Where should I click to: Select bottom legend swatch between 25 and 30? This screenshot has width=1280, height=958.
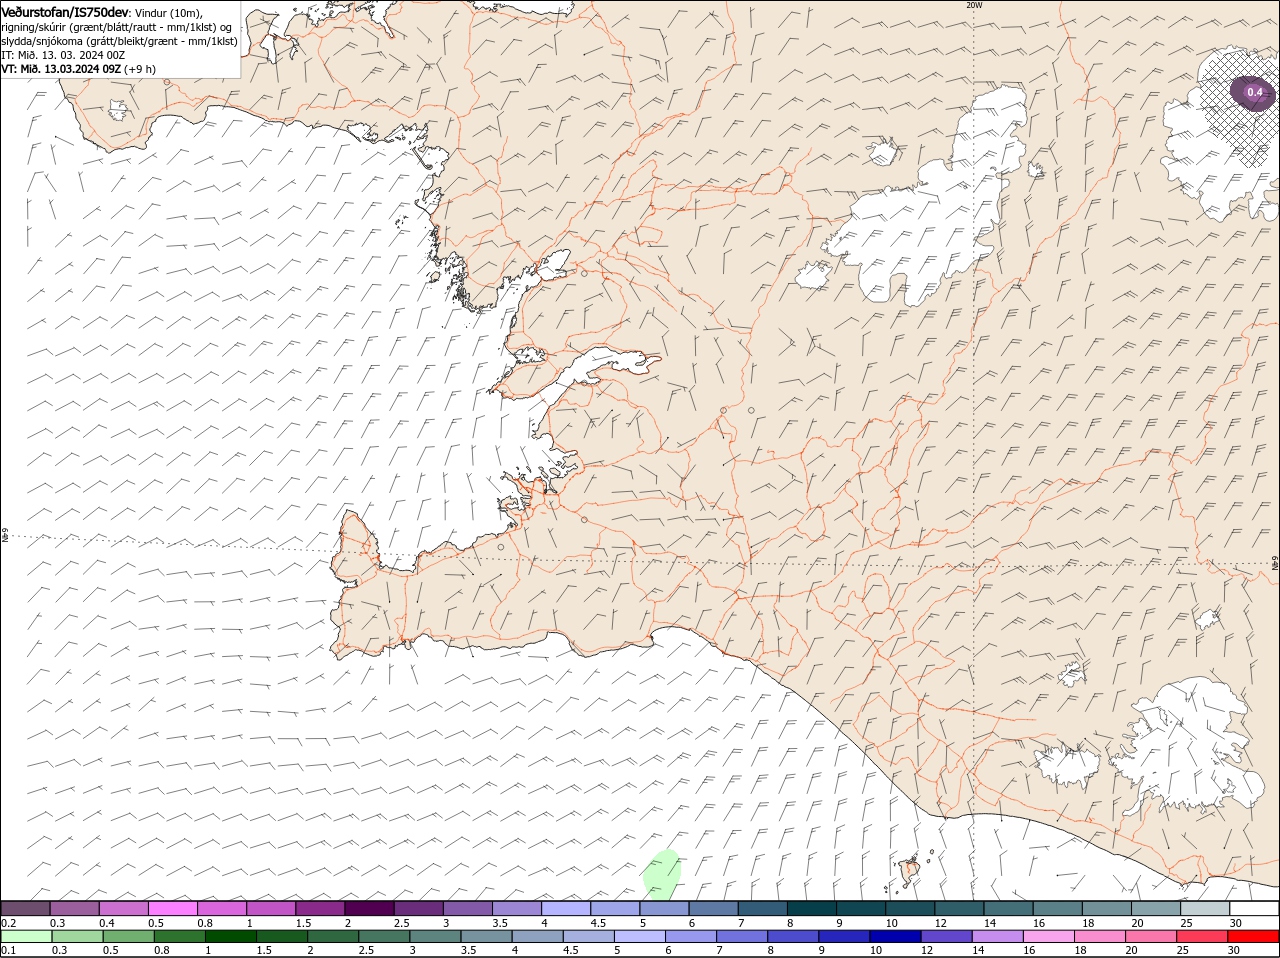[x=1203, y=936]
